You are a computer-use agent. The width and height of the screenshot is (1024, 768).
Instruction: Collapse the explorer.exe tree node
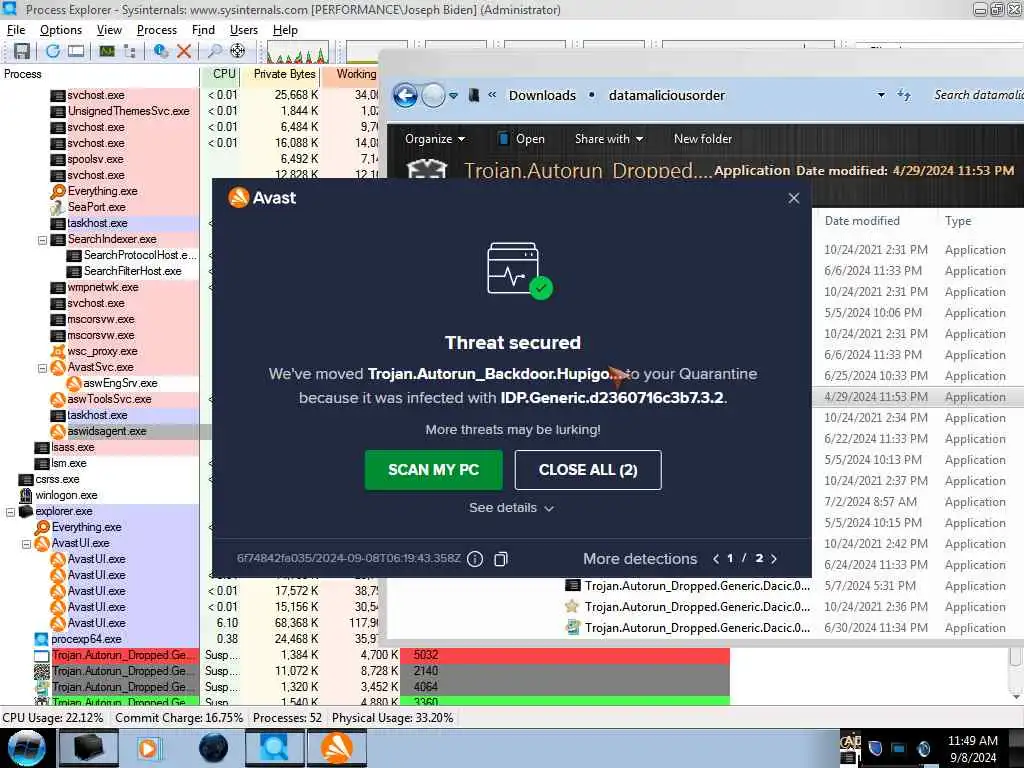(10, 512)
